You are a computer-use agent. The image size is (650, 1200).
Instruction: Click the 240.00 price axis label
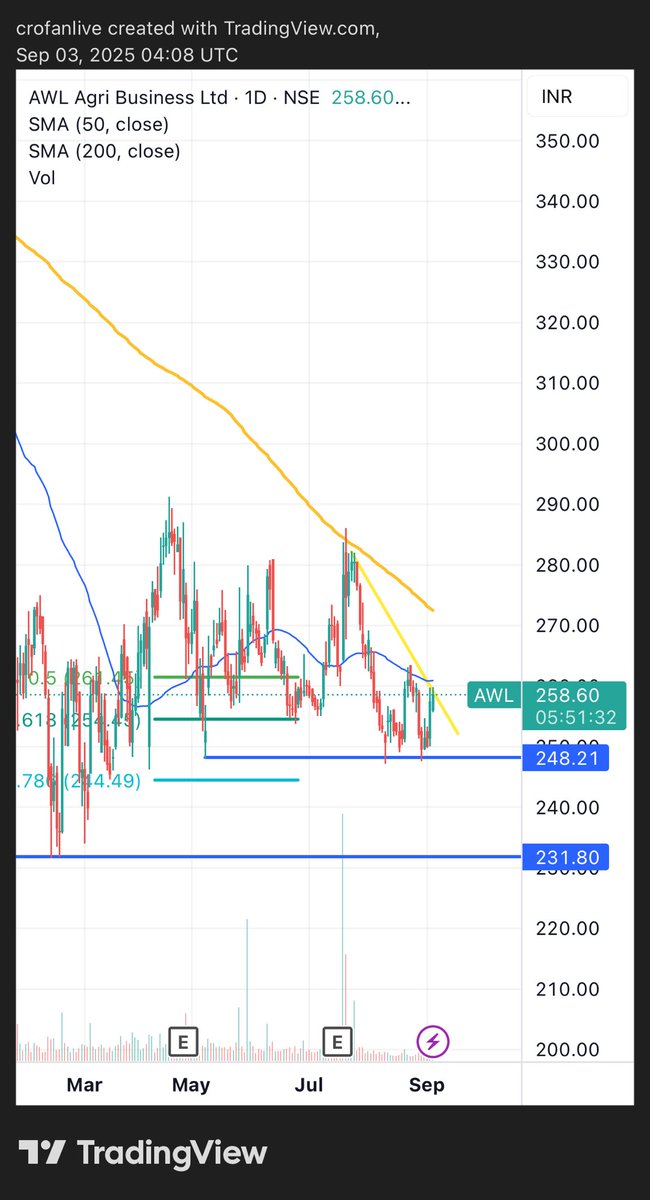tap(568, 807)
